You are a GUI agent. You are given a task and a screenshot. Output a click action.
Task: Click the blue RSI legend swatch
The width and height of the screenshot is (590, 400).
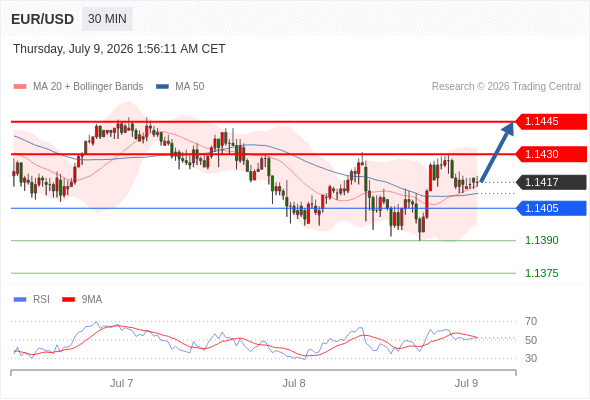(20, 300)
